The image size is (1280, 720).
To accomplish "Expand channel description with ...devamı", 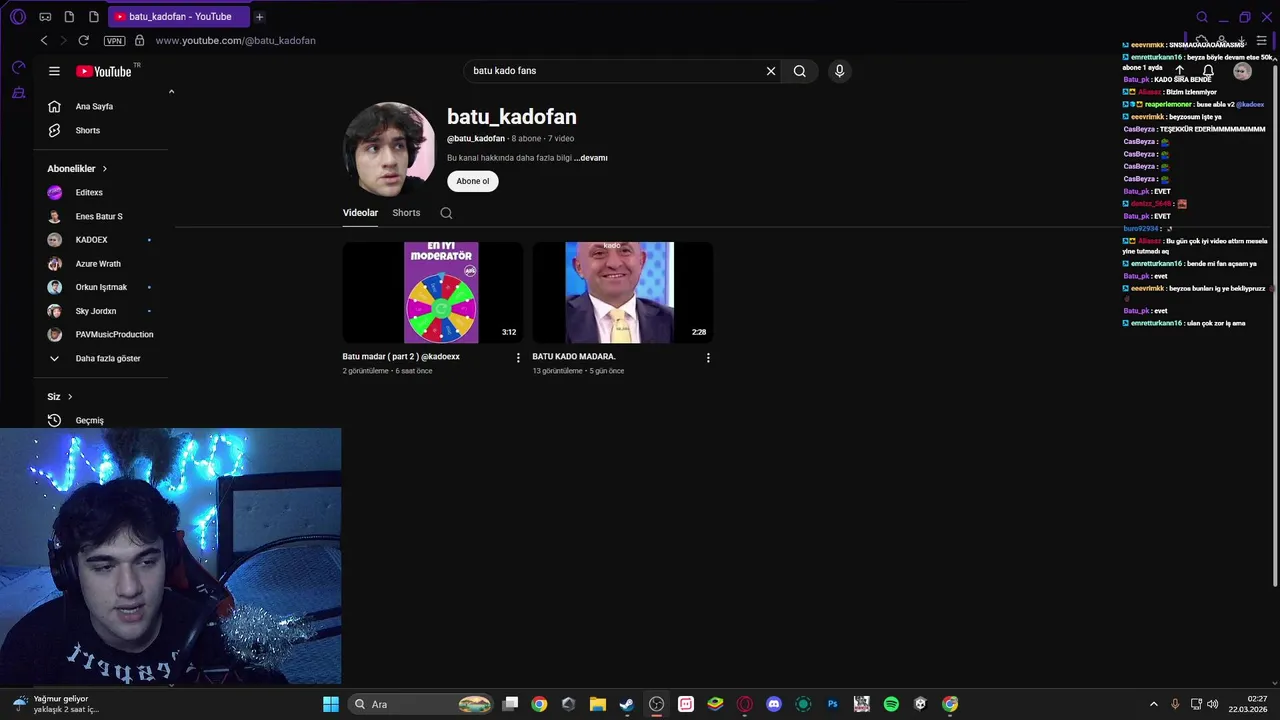I will pos(591,158).
